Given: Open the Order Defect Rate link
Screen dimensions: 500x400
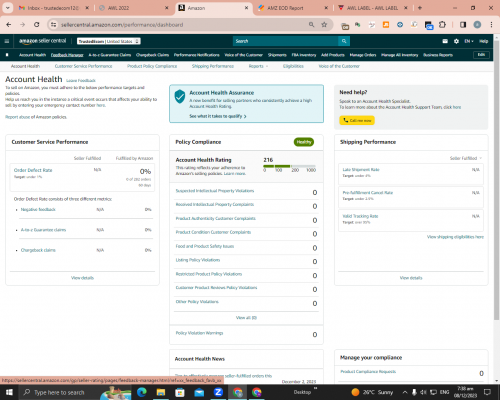Looking at the screenshot, I should coord(33,170).
